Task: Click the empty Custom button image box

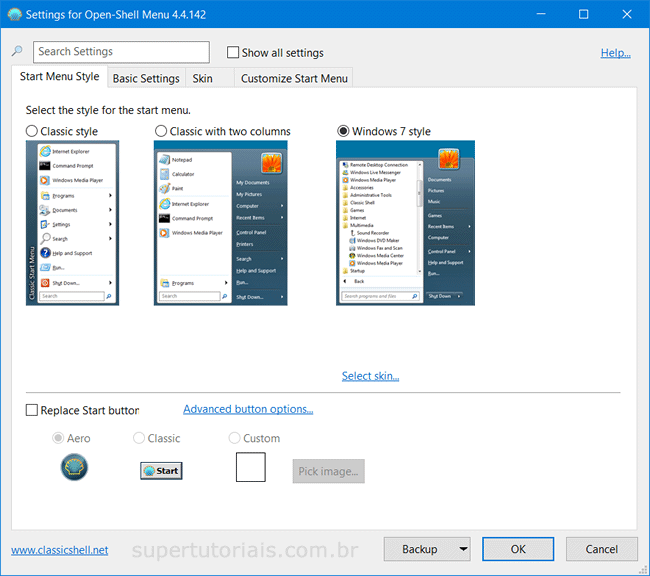Action: coord(250,467)
